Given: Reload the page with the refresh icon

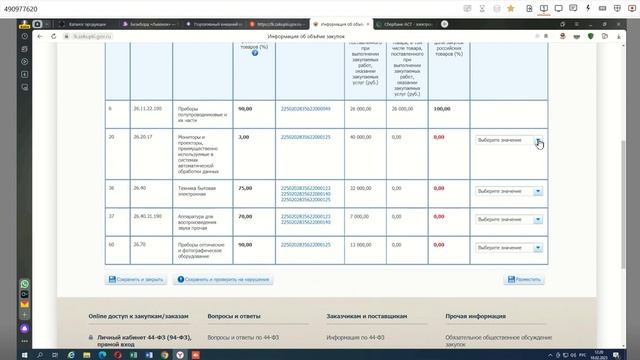Looking at the screenshot, I should click(53, 36).
